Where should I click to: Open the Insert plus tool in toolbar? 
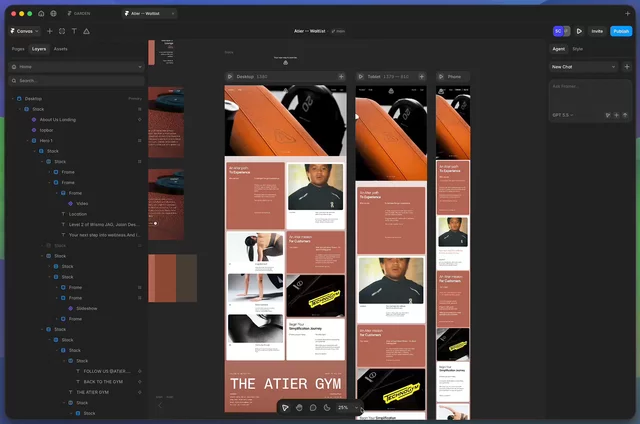(50, 31)
